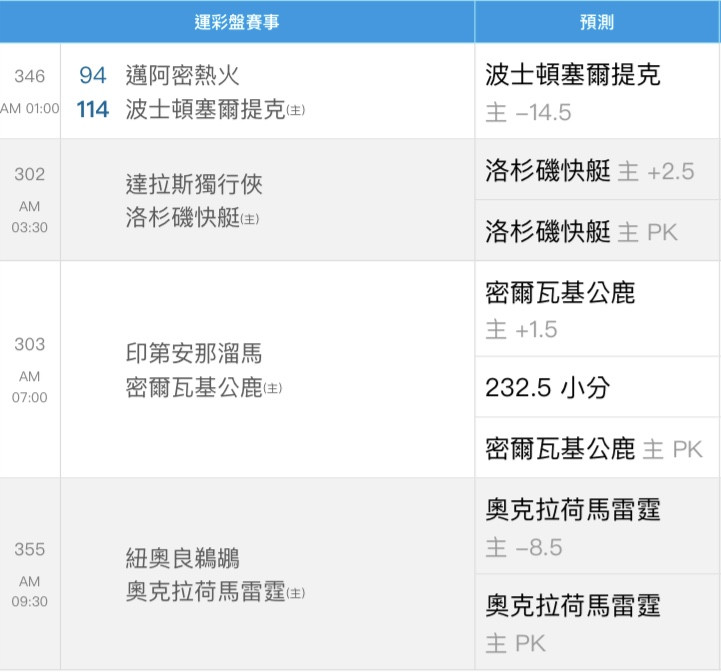The image size is (721, 672).
Task: Select prediction 波士頓塞爾提克 主 -14.5
Action: [597, 92]
